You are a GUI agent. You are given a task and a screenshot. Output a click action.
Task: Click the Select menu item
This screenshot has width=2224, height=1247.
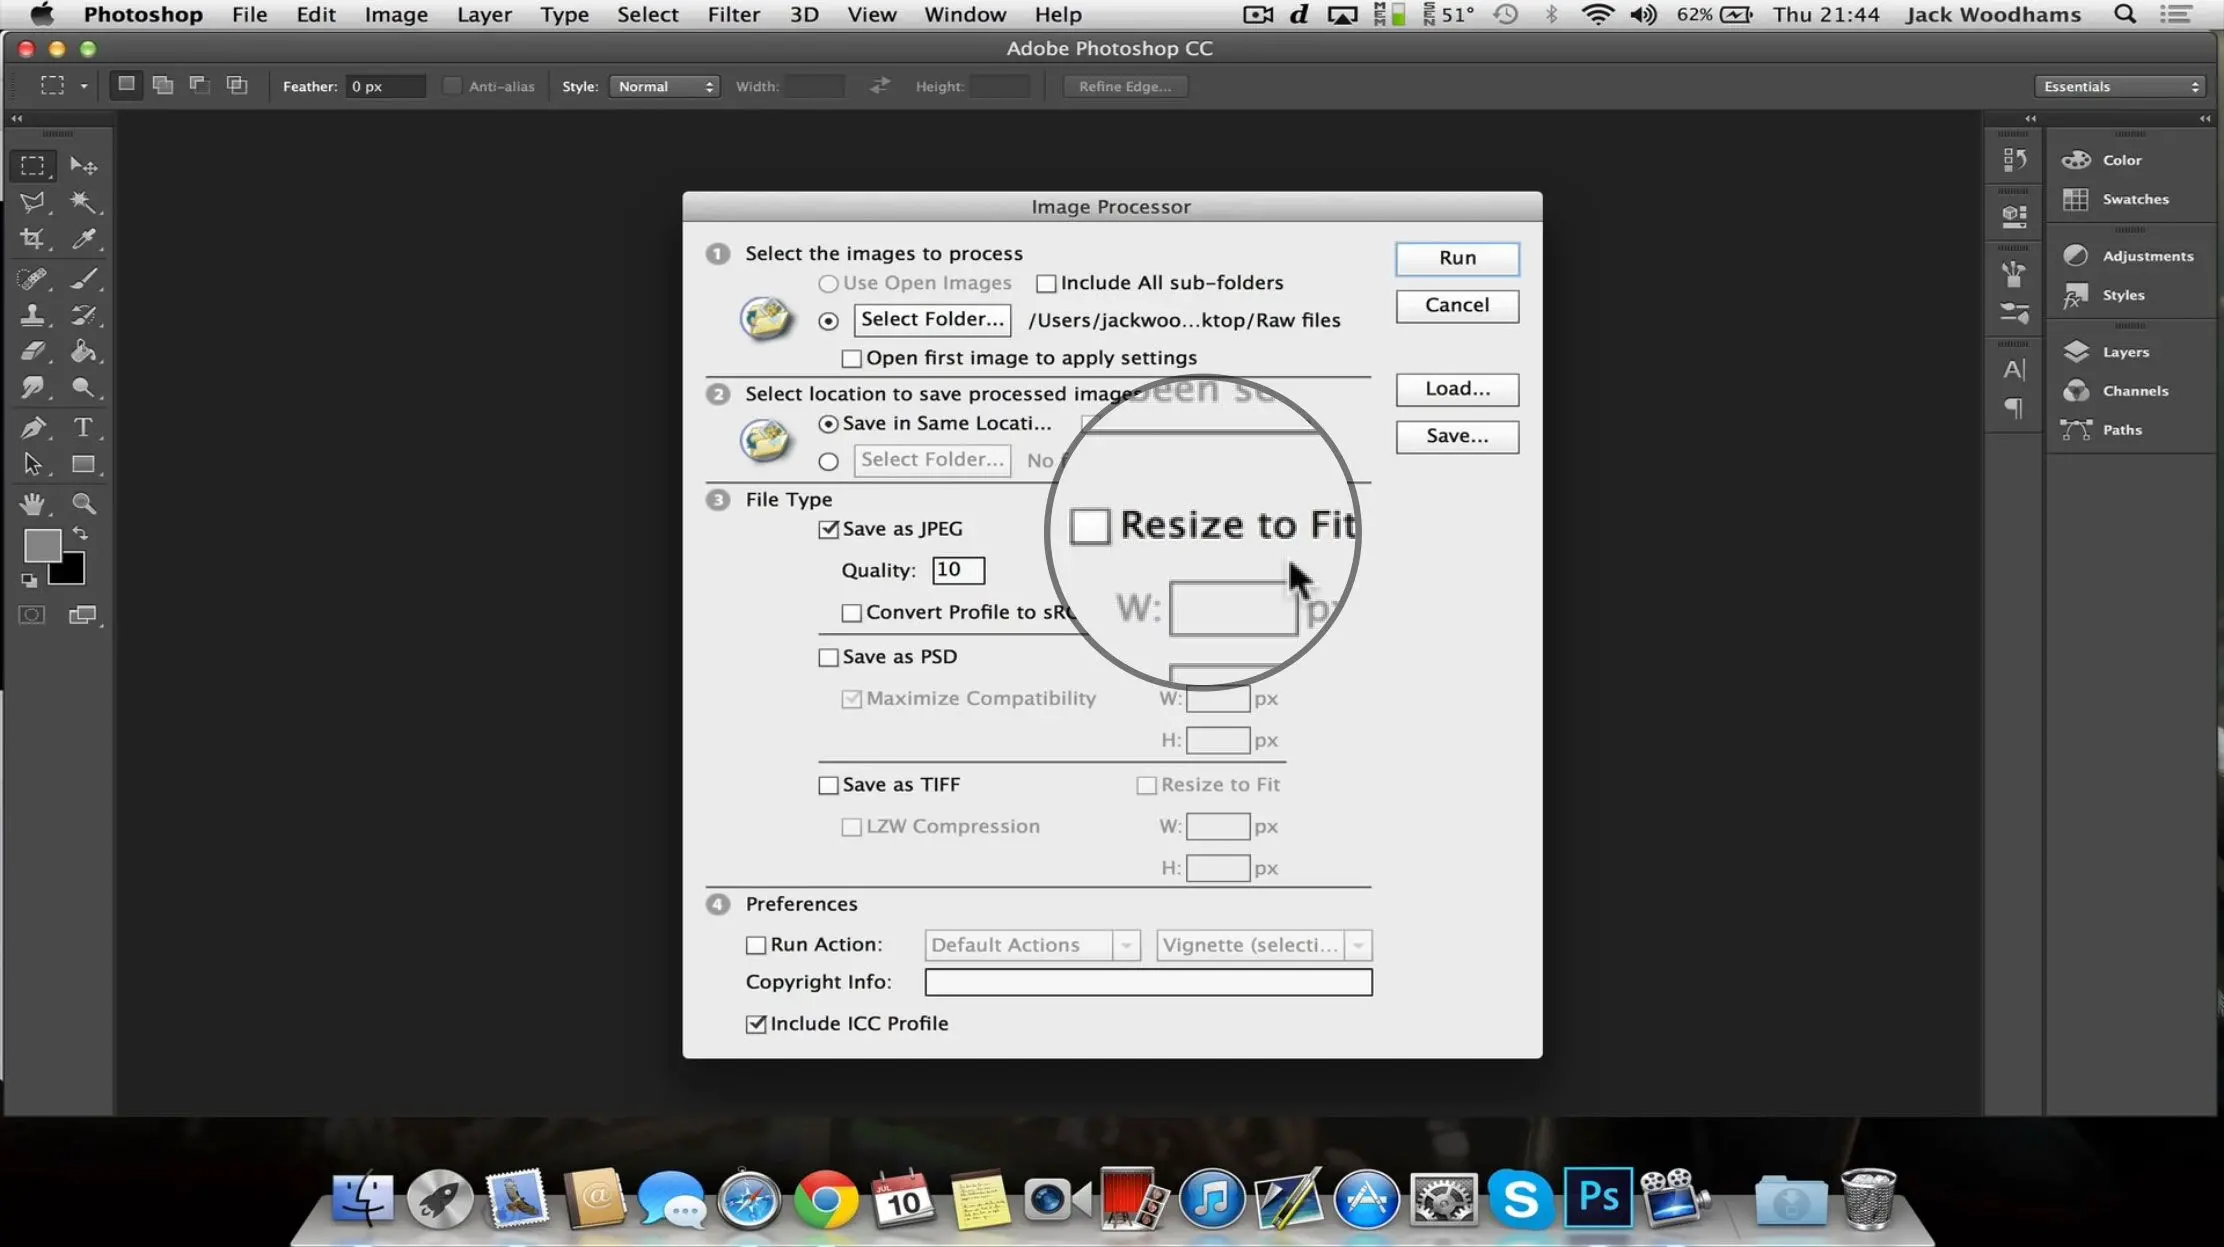pyautogui.click(x=646, y=14)
